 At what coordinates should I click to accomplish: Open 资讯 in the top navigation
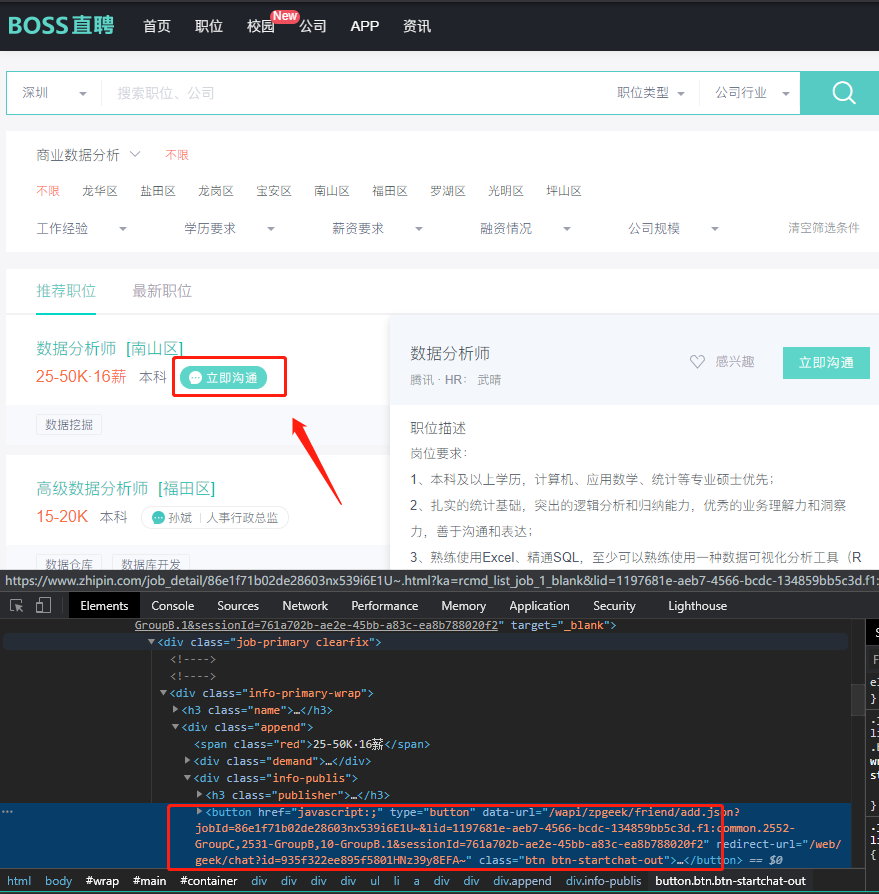[x=417, y=26]
